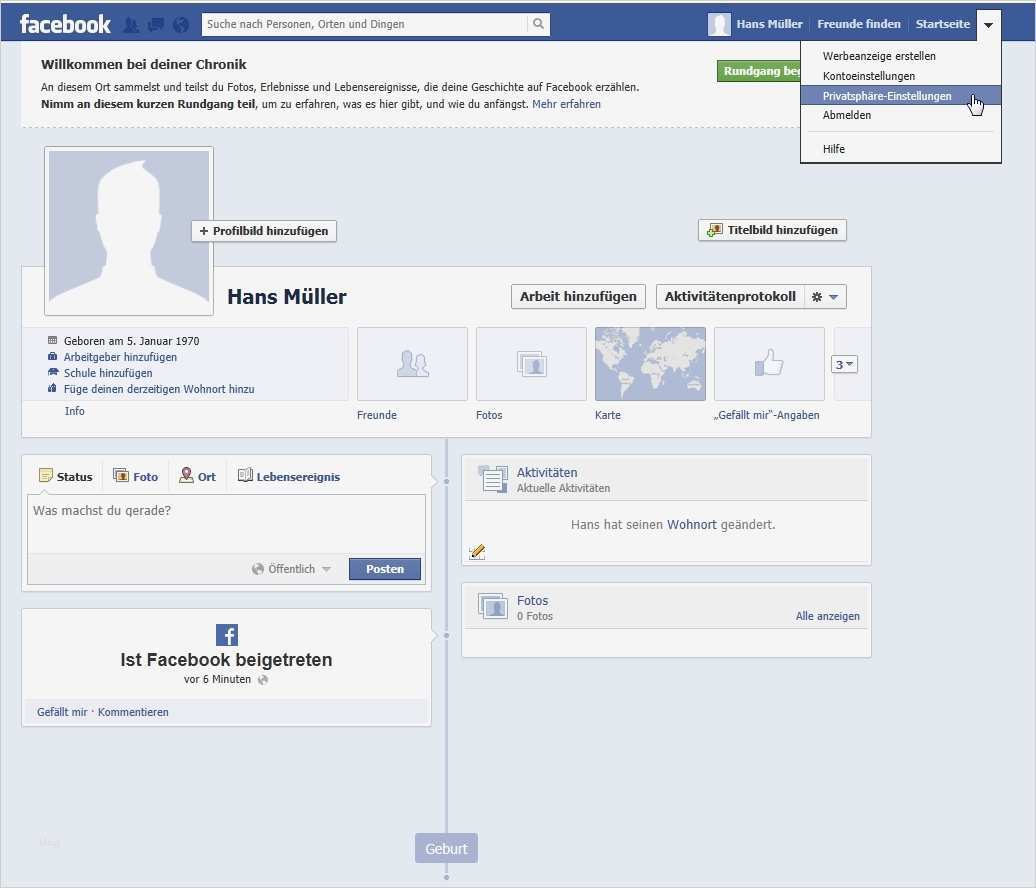Click the search magnifier icon
The image size is (1036, 888).
[538, 24]
